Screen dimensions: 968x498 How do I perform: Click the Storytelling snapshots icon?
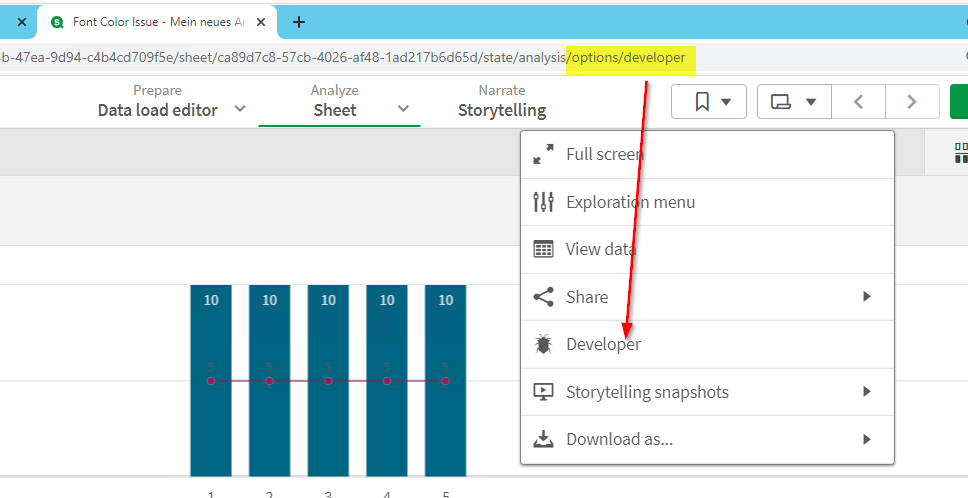pyautogui.click(x=543, y=392)
